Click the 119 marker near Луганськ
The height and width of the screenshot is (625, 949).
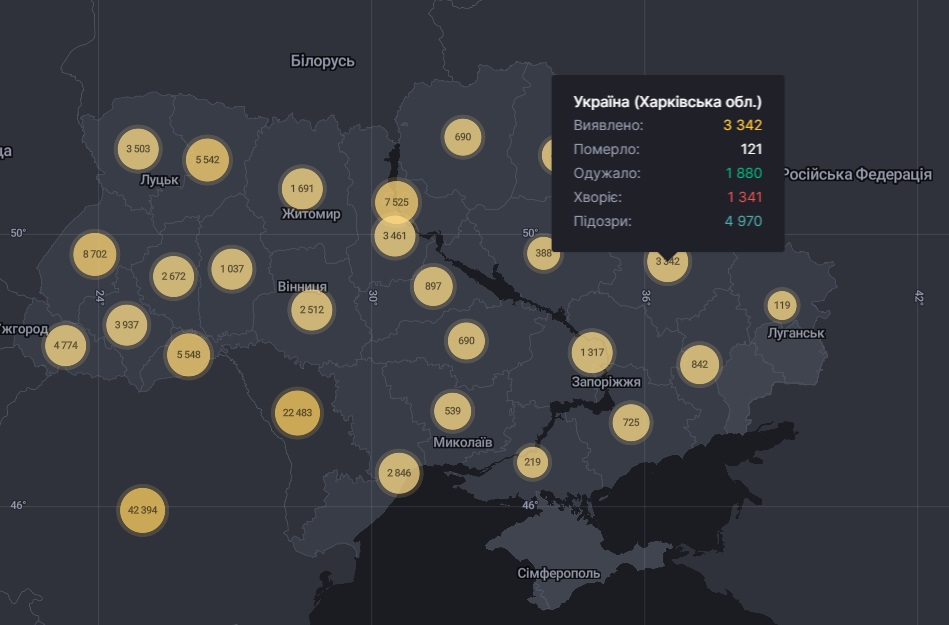pos(781,303)
